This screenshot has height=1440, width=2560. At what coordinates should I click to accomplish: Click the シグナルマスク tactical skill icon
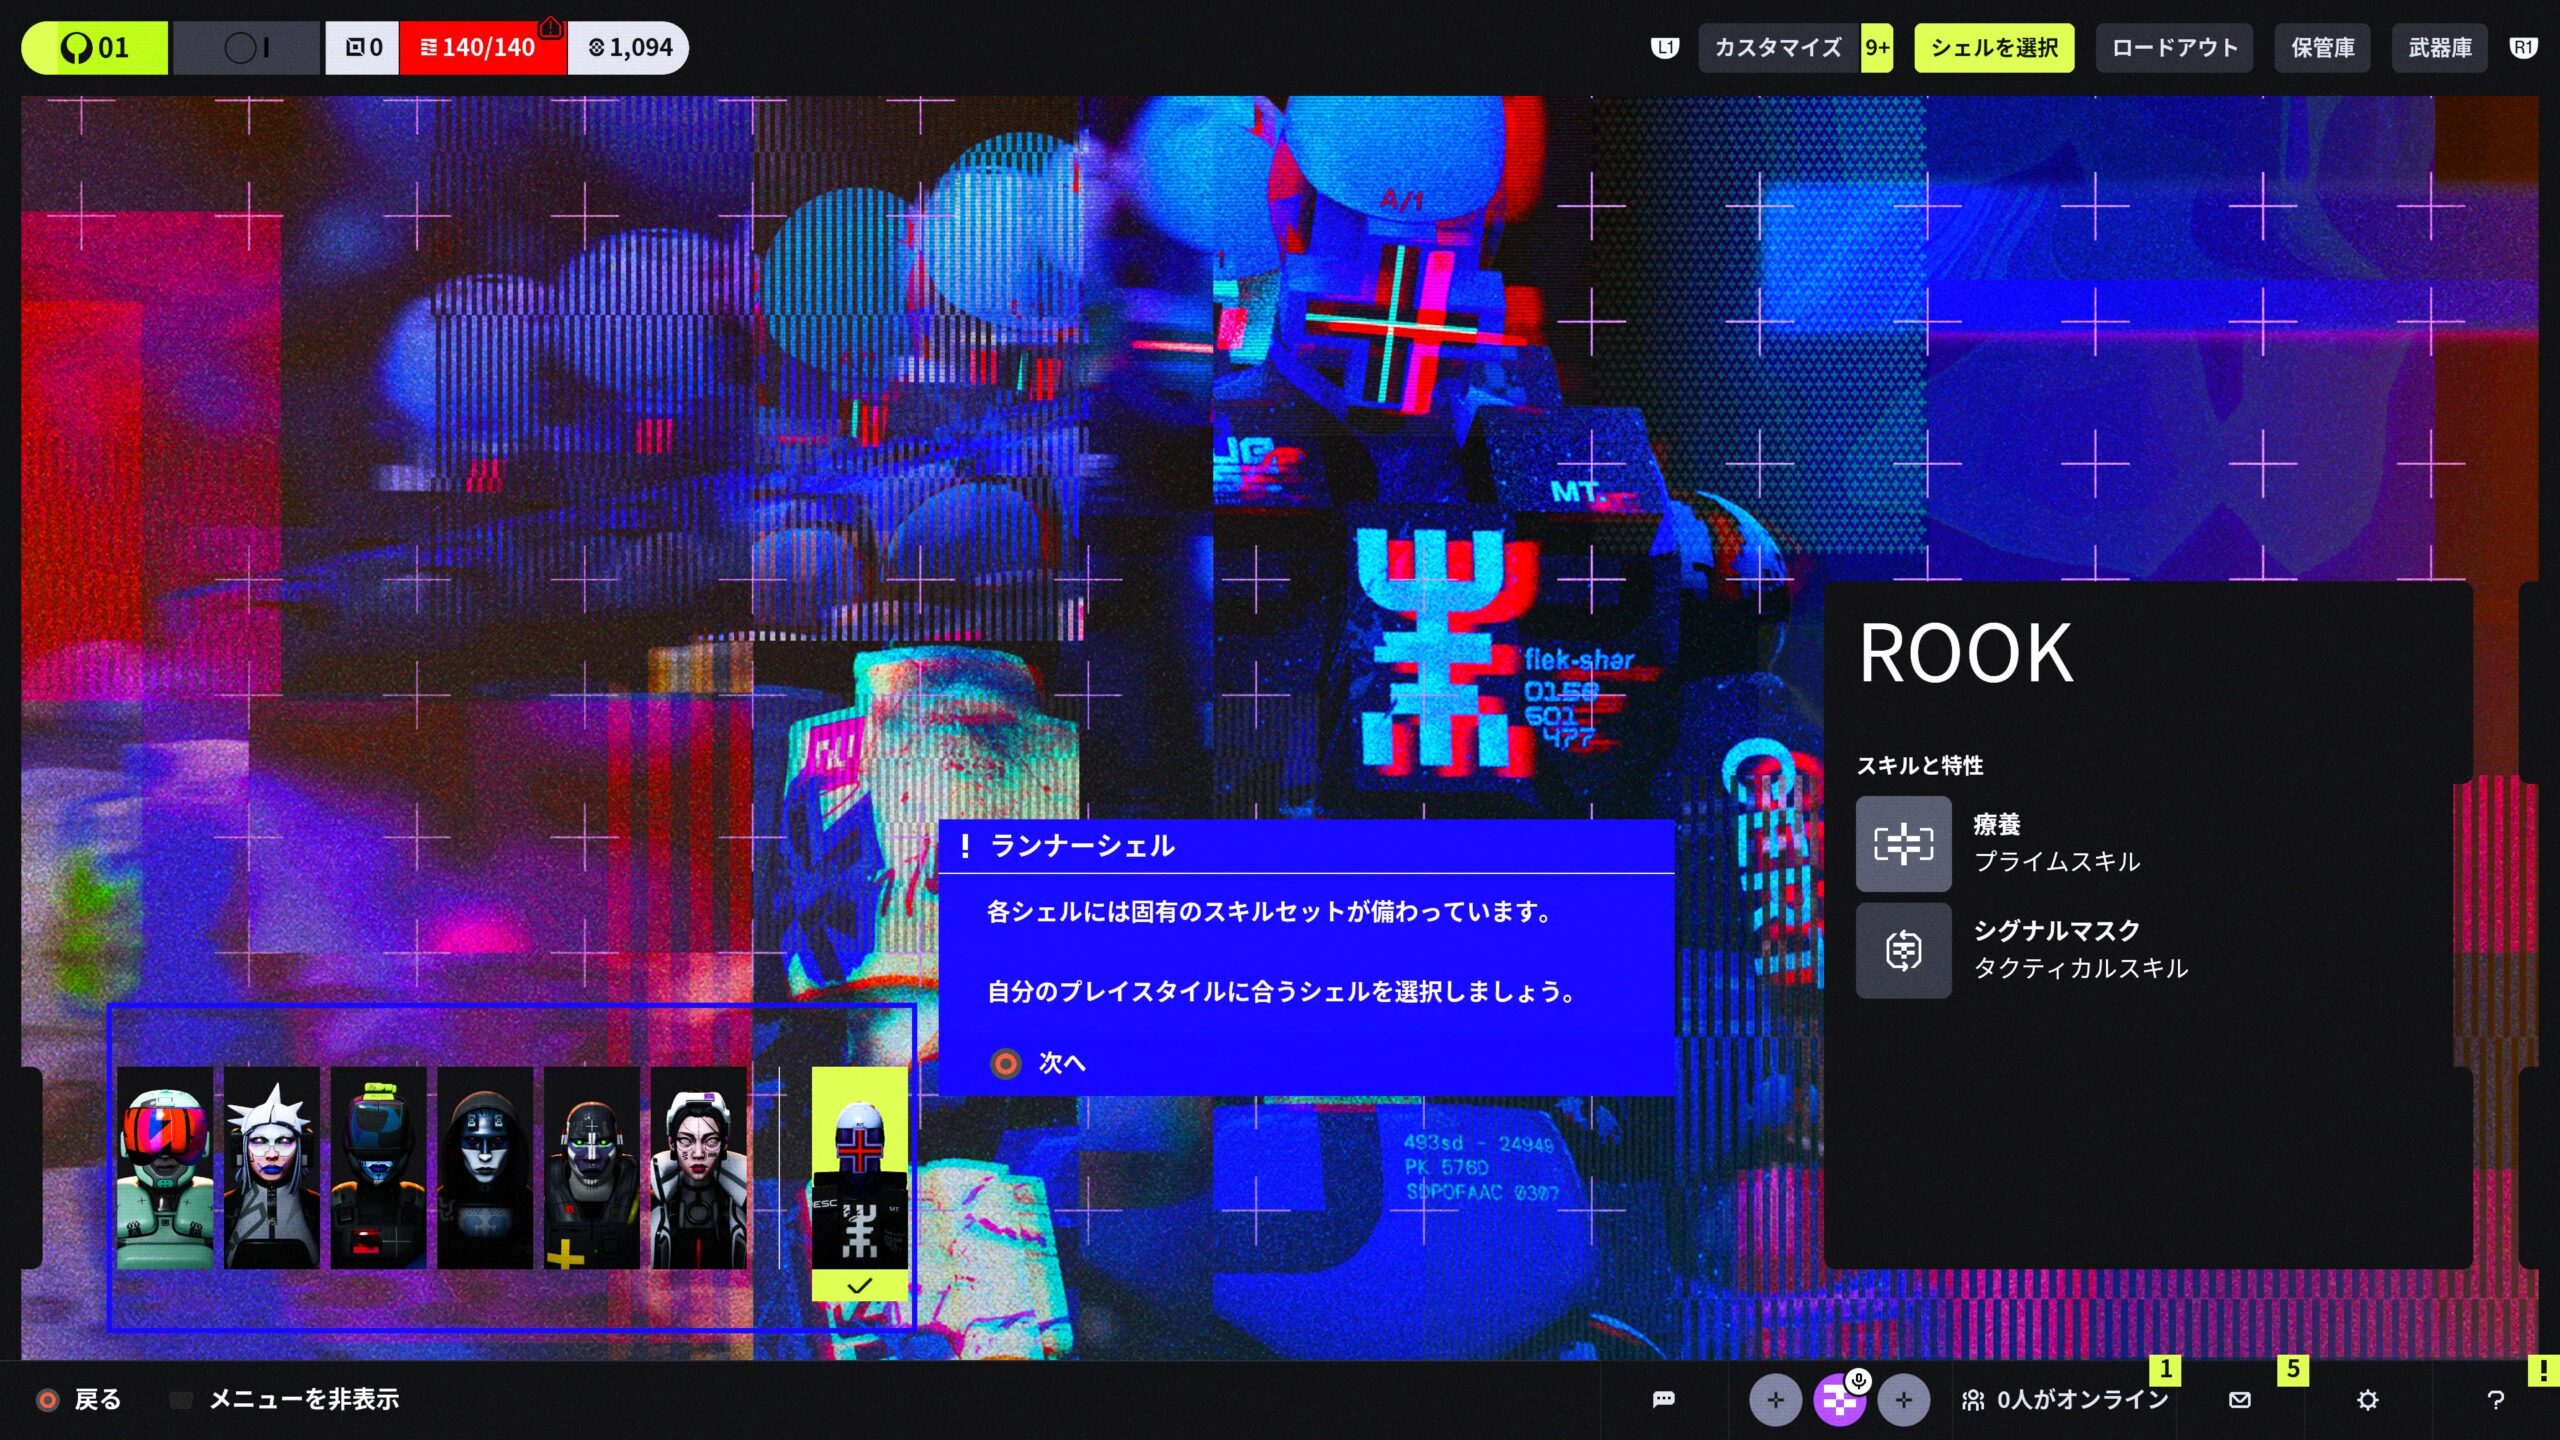1903,950
